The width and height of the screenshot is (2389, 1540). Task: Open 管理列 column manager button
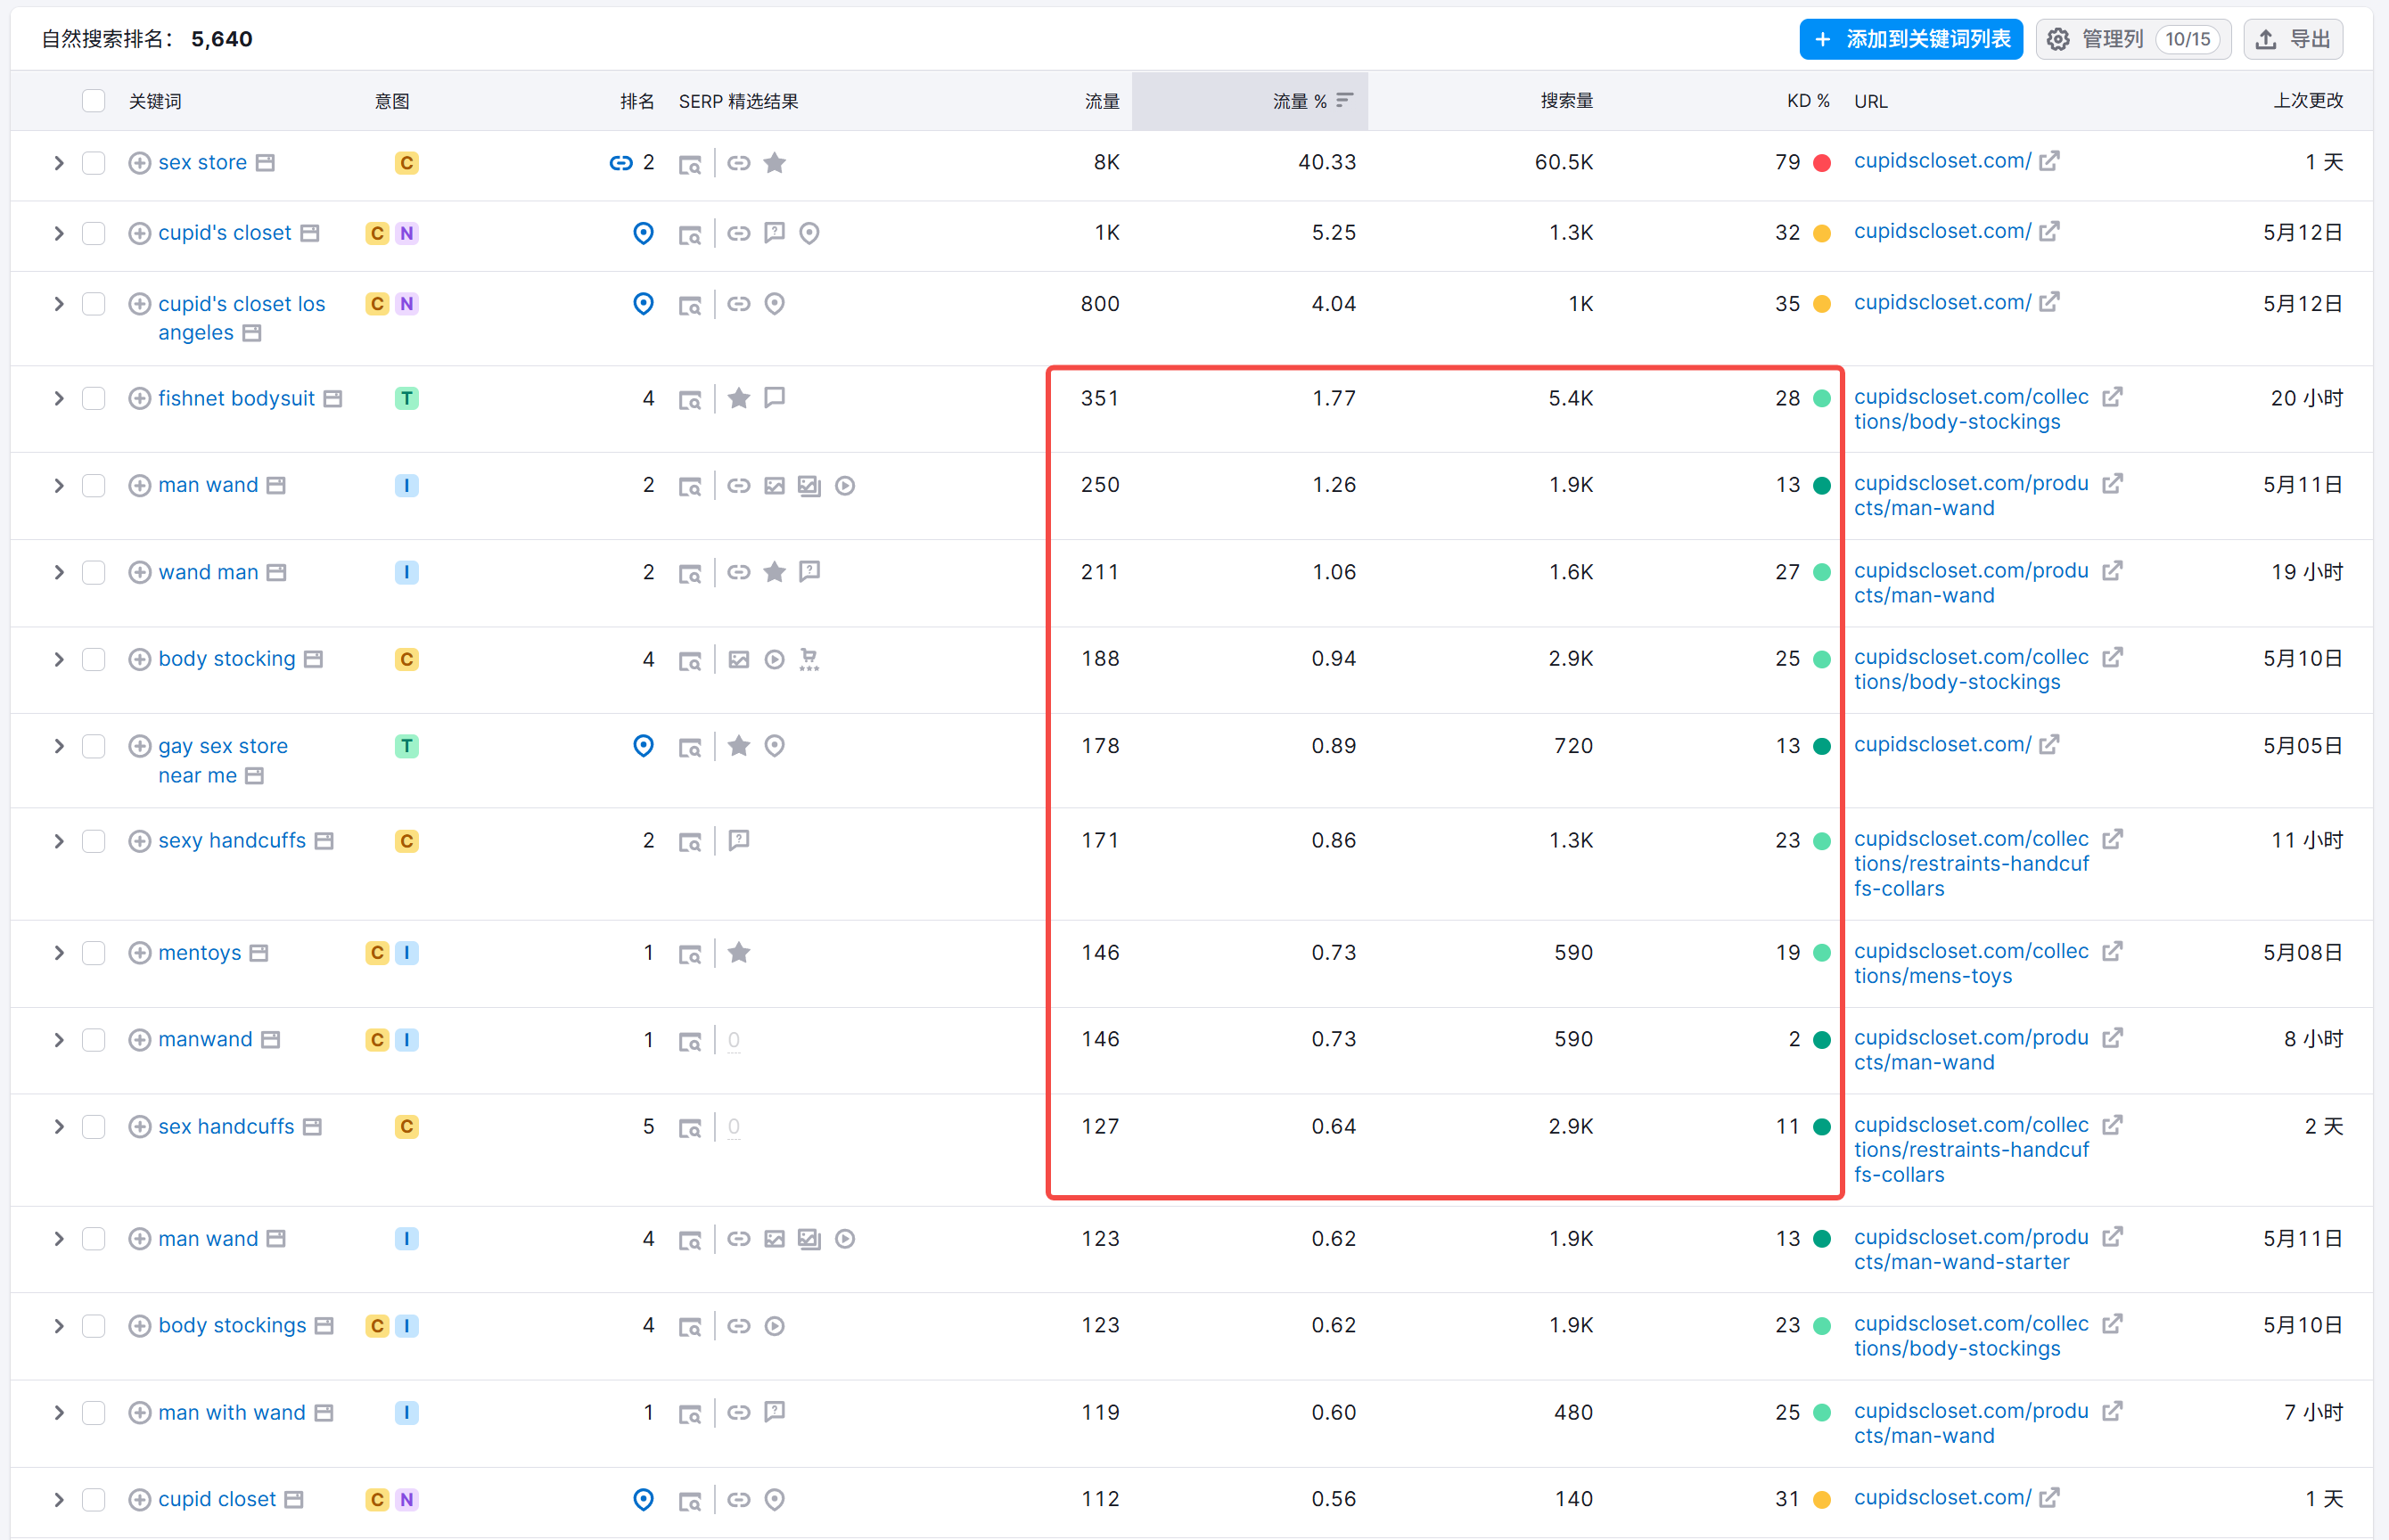click(2133, 39)
